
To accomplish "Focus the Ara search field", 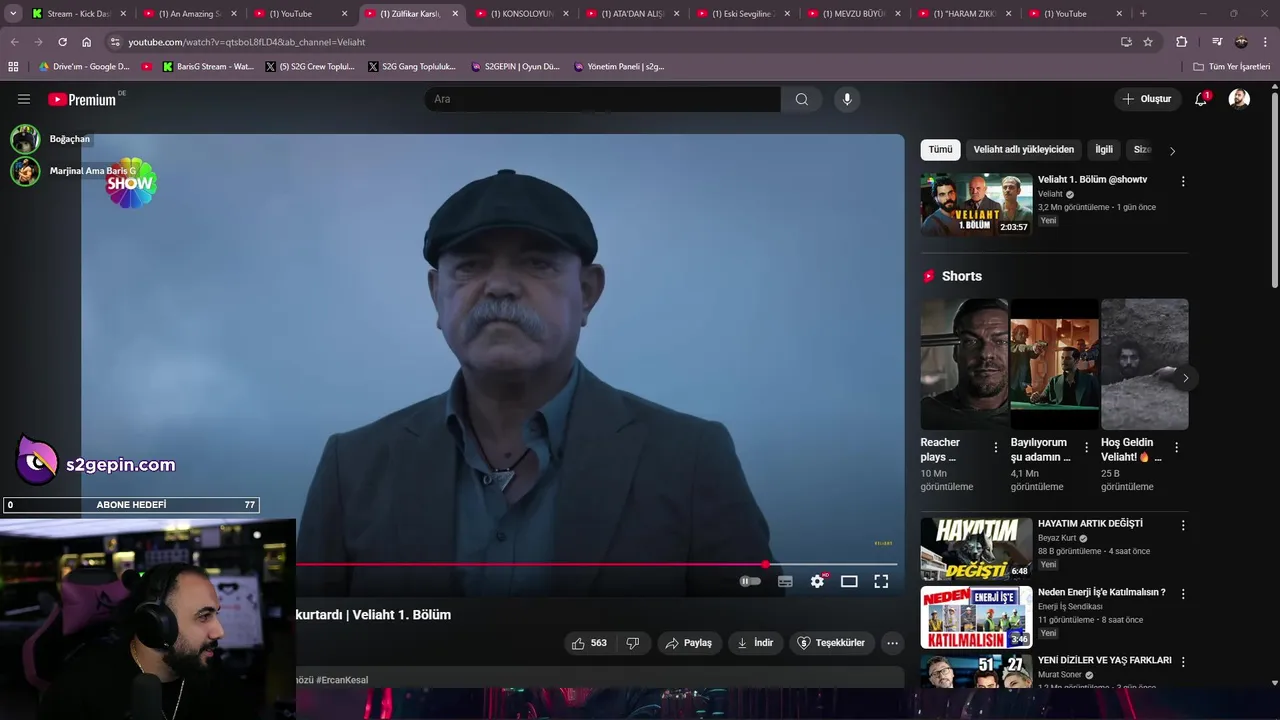I will (603, 99).
